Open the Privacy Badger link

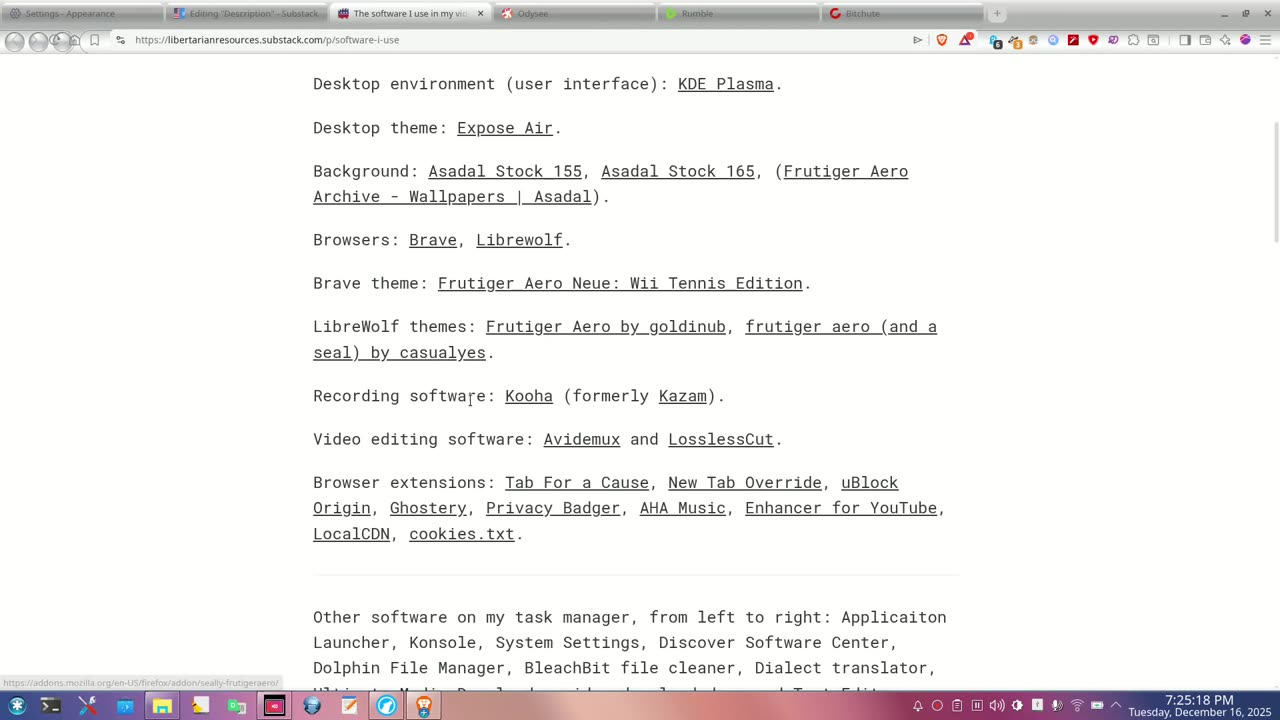pos(553,508)
